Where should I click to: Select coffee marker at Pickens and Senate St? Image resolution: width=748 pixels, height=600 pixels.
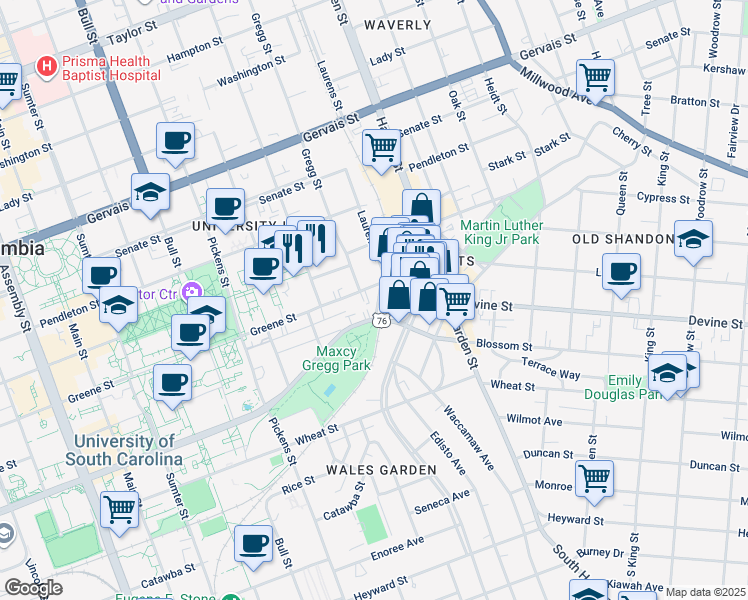tap(226, 211)
